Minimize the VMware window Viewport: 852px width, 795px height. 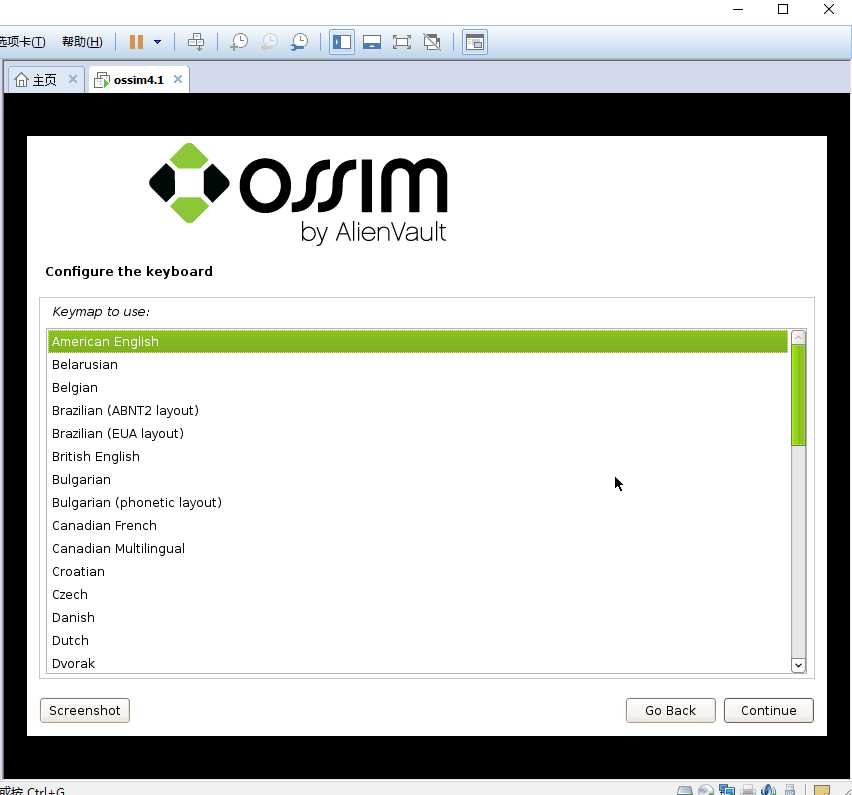point(738,9)
